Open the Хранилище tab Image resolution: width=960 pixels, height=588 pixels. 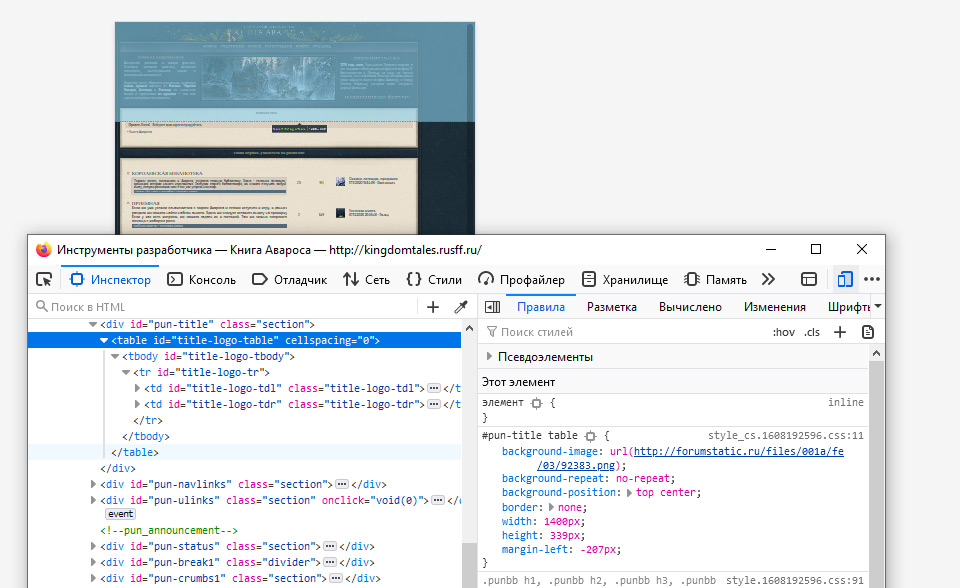(624, 279)
